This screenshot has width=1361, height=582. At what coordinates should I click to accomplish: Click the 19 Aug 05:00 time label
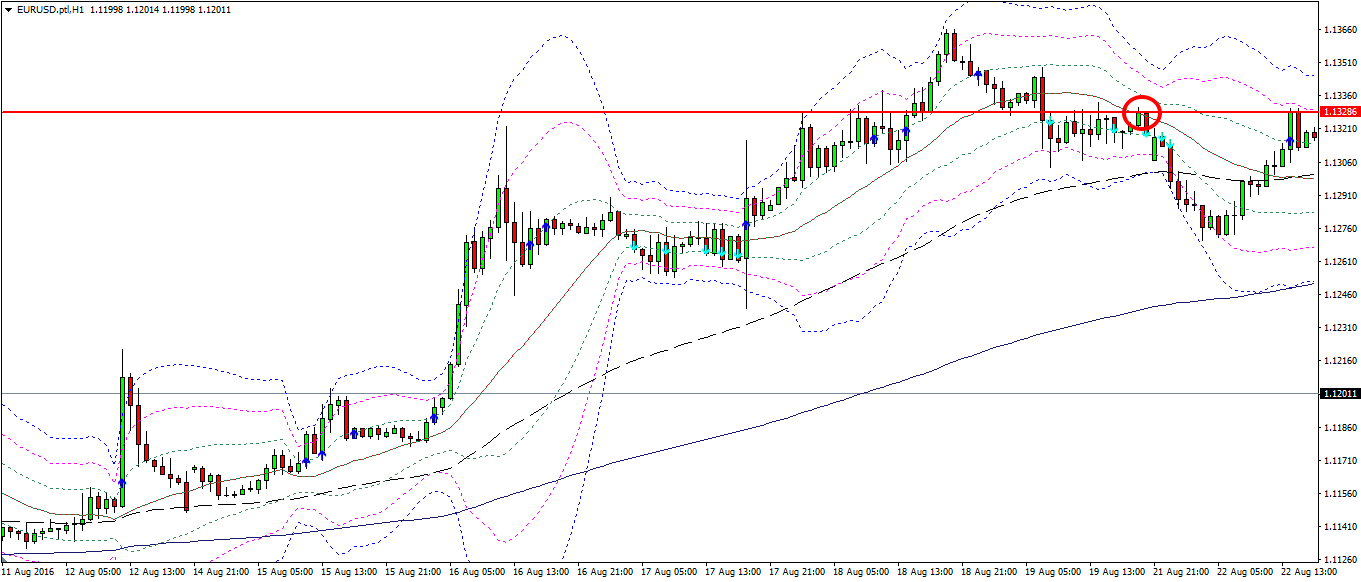1052,573
